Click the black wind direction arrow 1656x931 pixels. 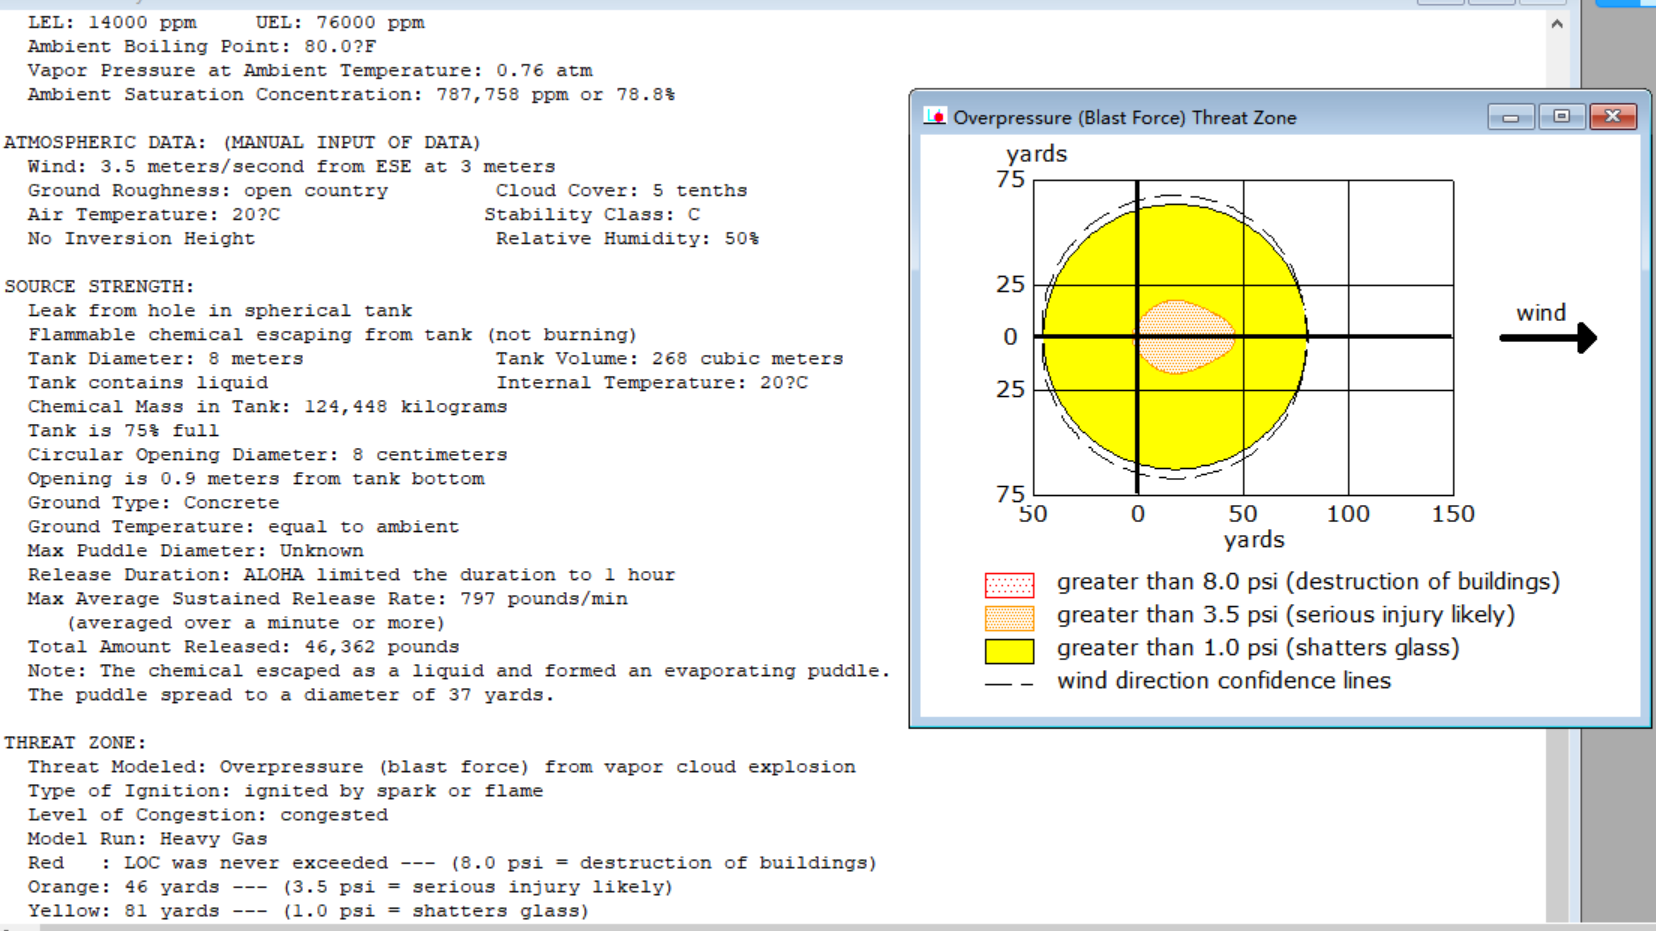pyautogui.click(x=1548, y=338)
